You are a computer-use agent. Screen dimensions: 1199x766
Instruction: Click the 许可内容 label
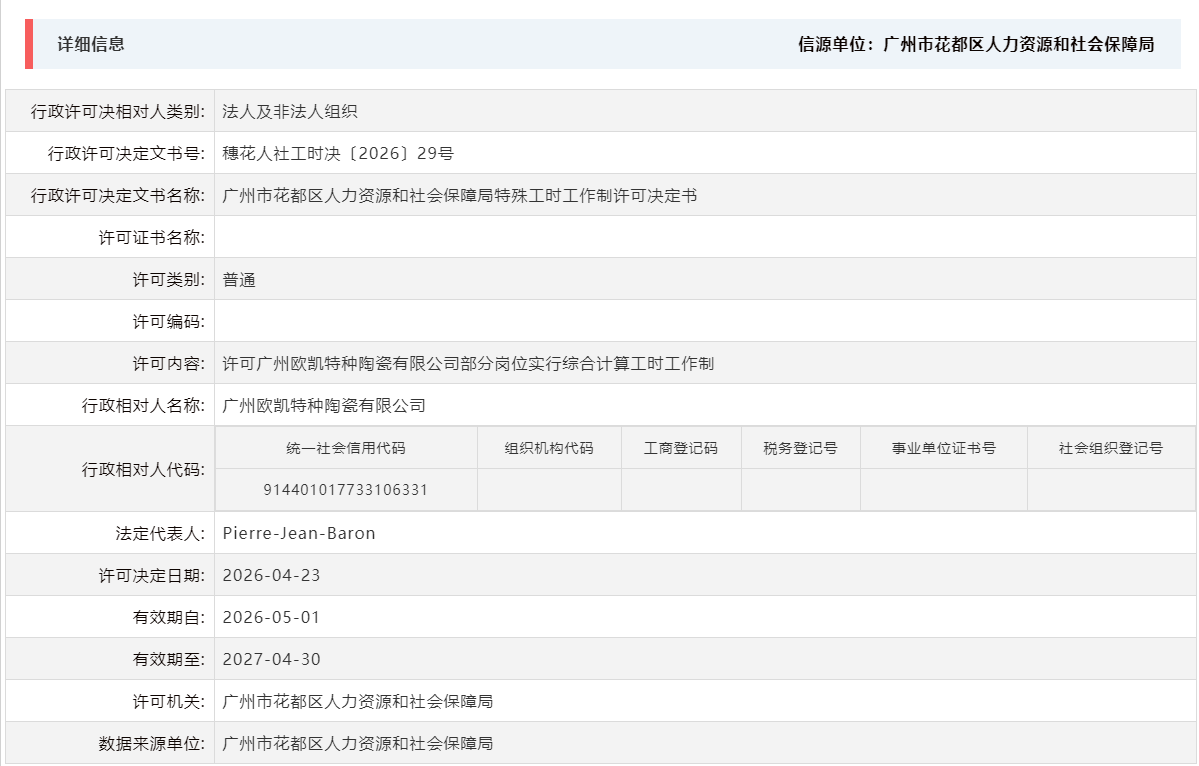coord(168,364)
